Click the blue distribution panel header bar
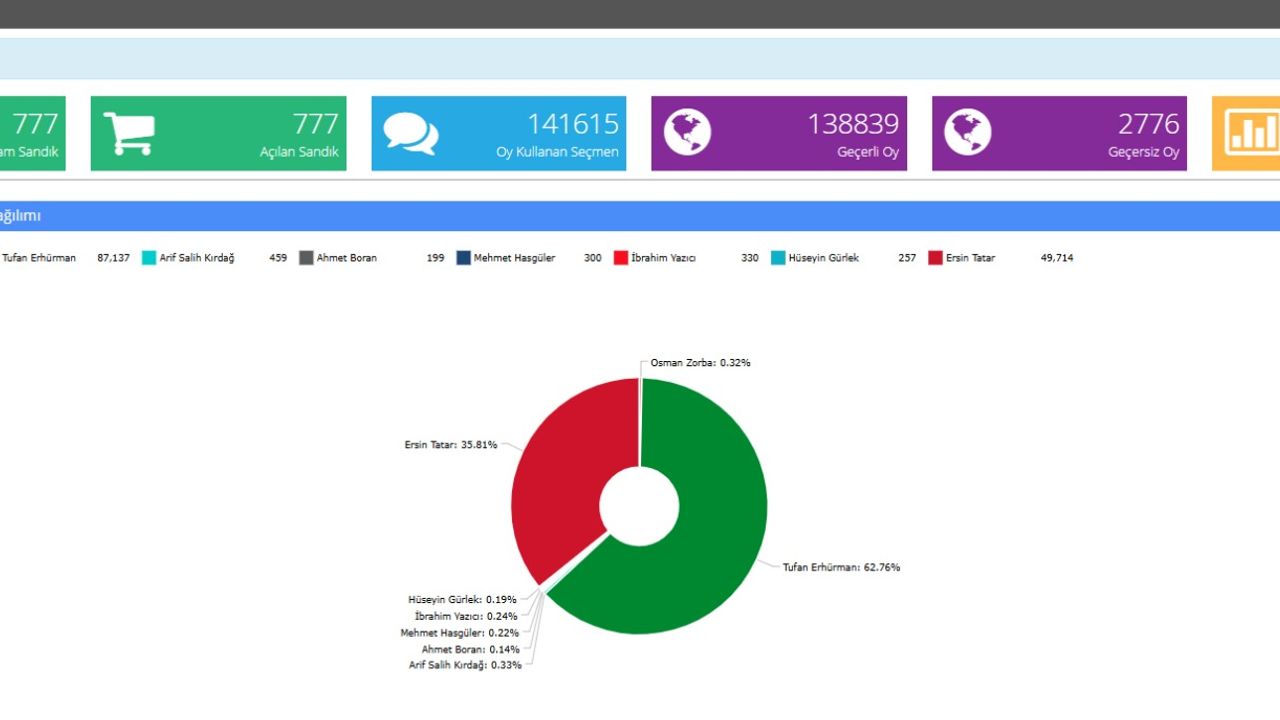The width and height of the screenshot is (1280, 720). (640, 216)
